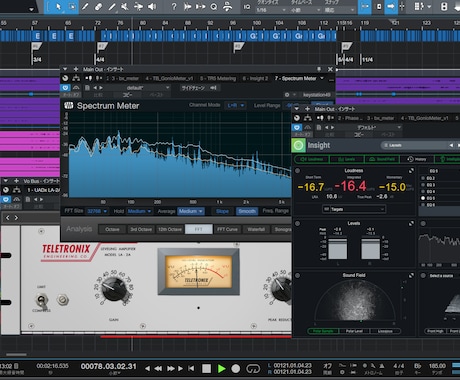Viewport: 460px width, 380px height.
Task: Toggle the Insight plugin power button
Action: 297,127
